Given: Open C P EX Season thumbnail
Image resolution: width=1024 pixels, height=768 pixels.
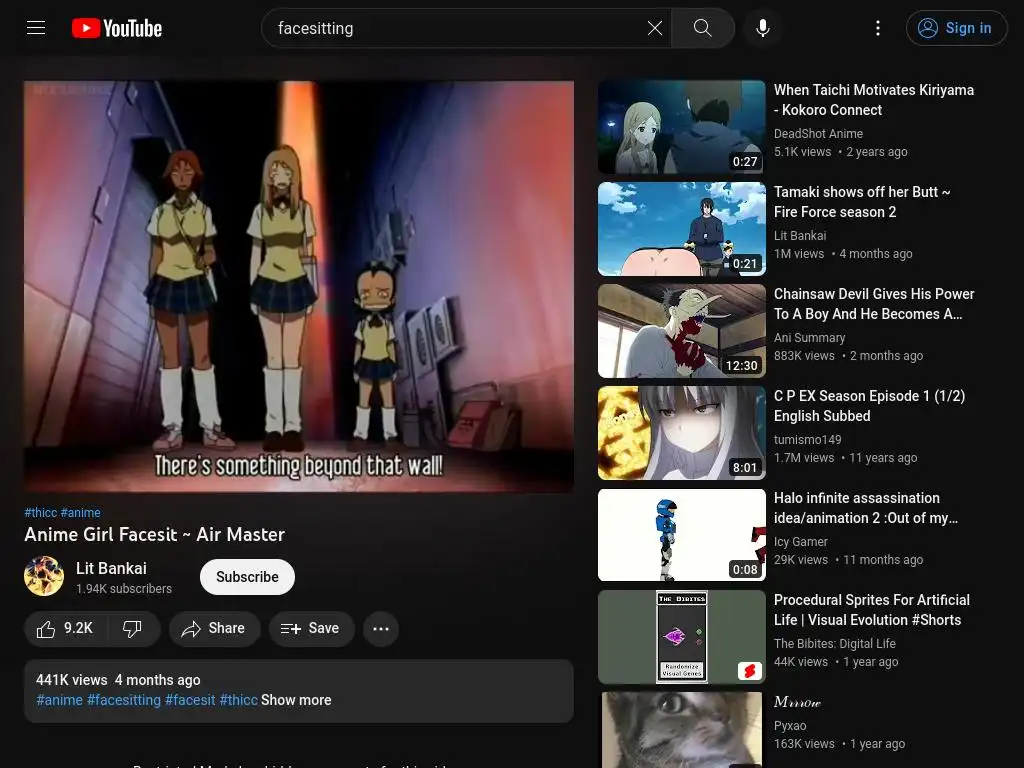Looking at the screenshot, I should (682, 432).
